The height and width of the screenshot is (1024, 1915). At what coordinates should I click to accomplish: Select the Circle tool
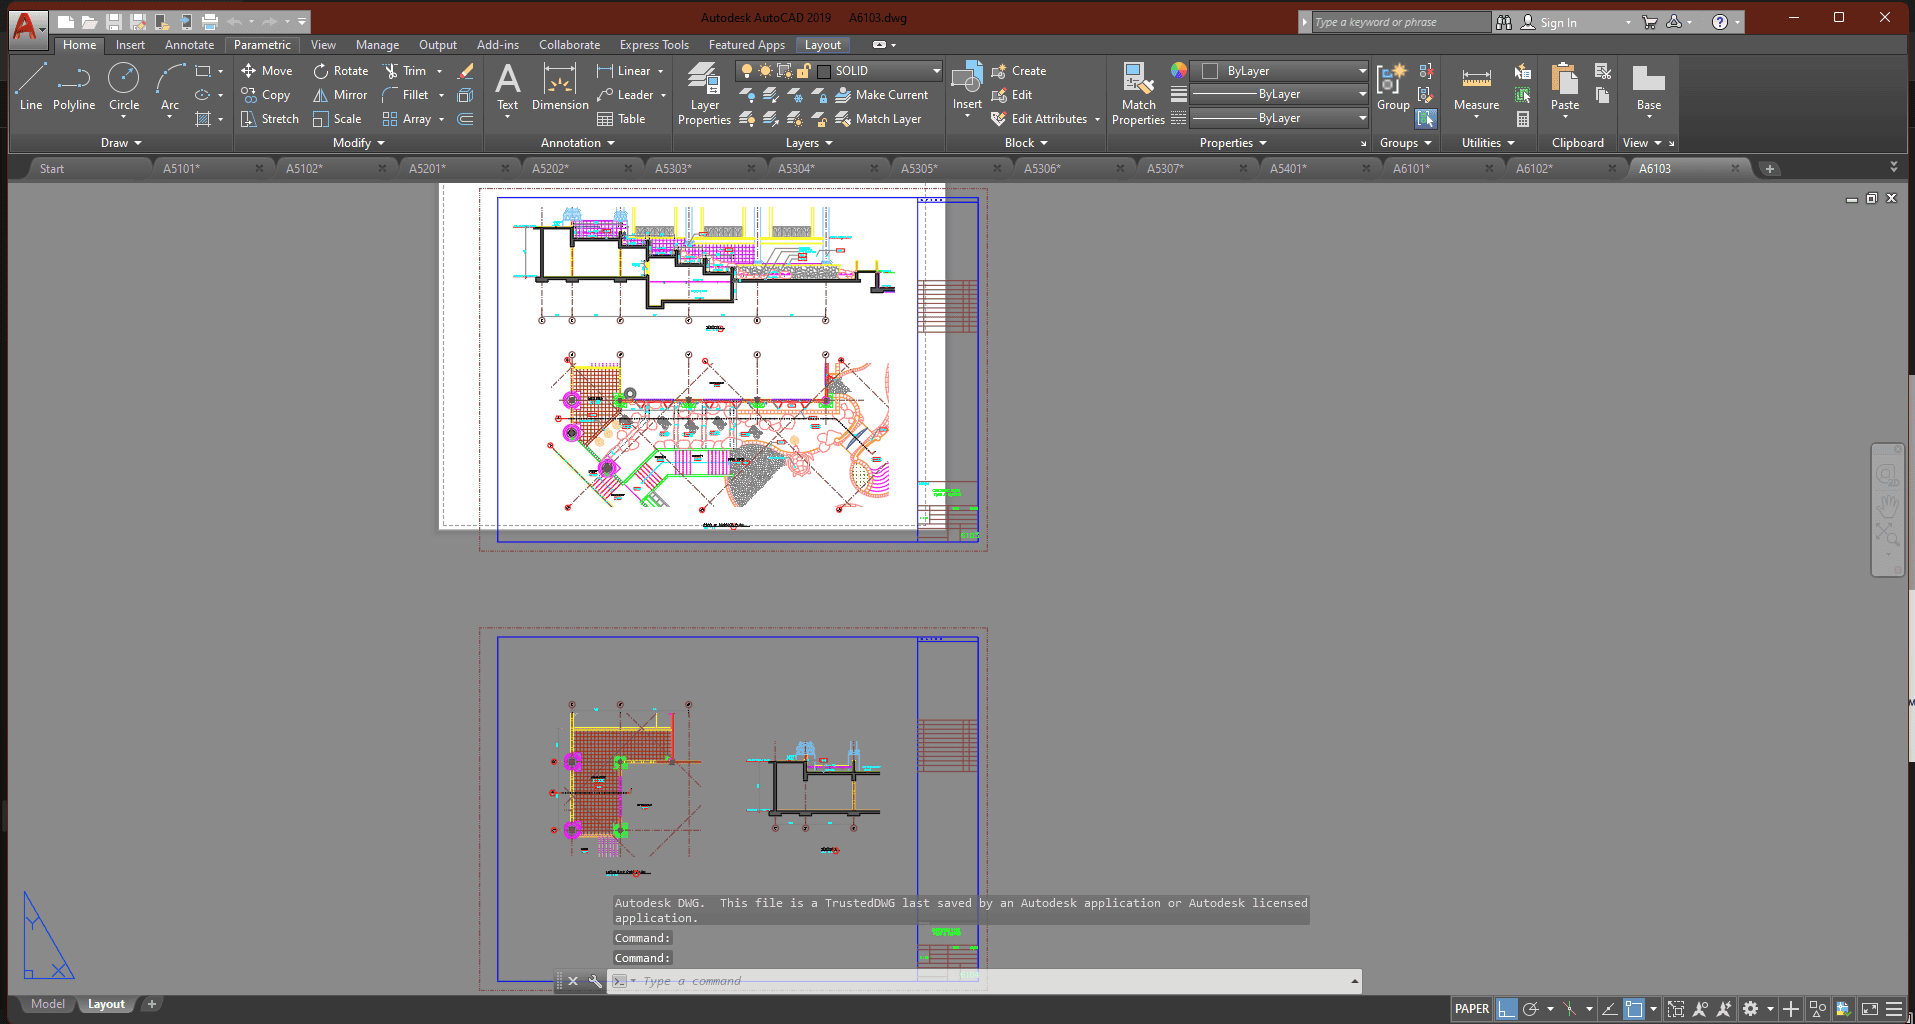pos(124,86)
